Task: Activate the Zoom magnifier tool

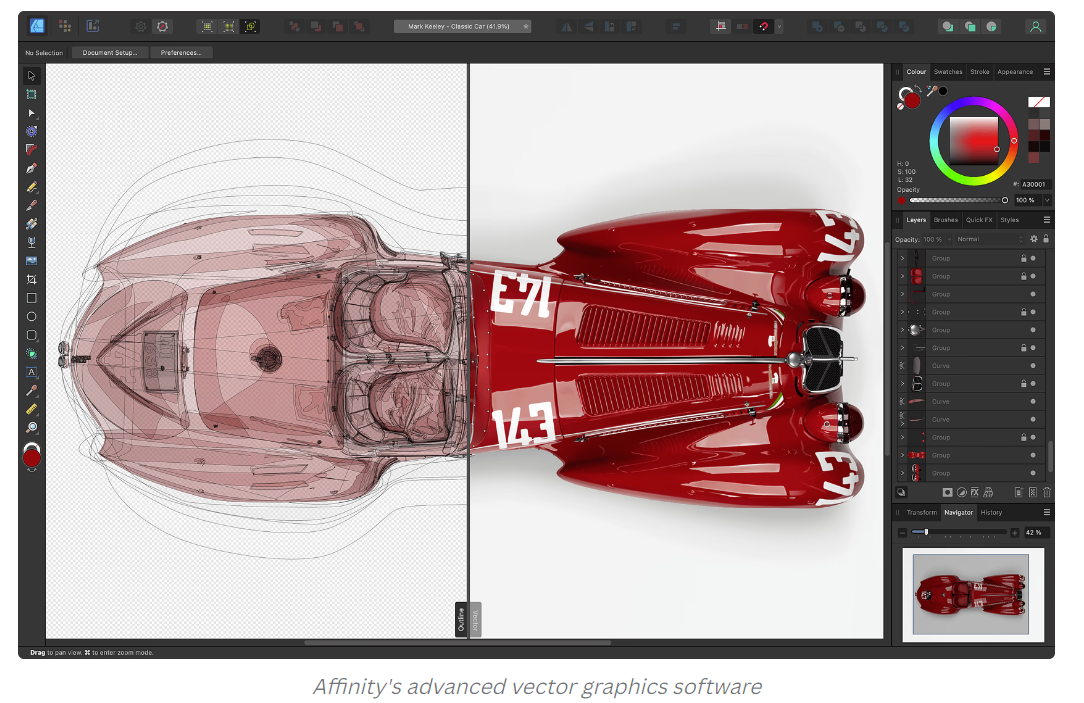Action: tap(32, 427)
